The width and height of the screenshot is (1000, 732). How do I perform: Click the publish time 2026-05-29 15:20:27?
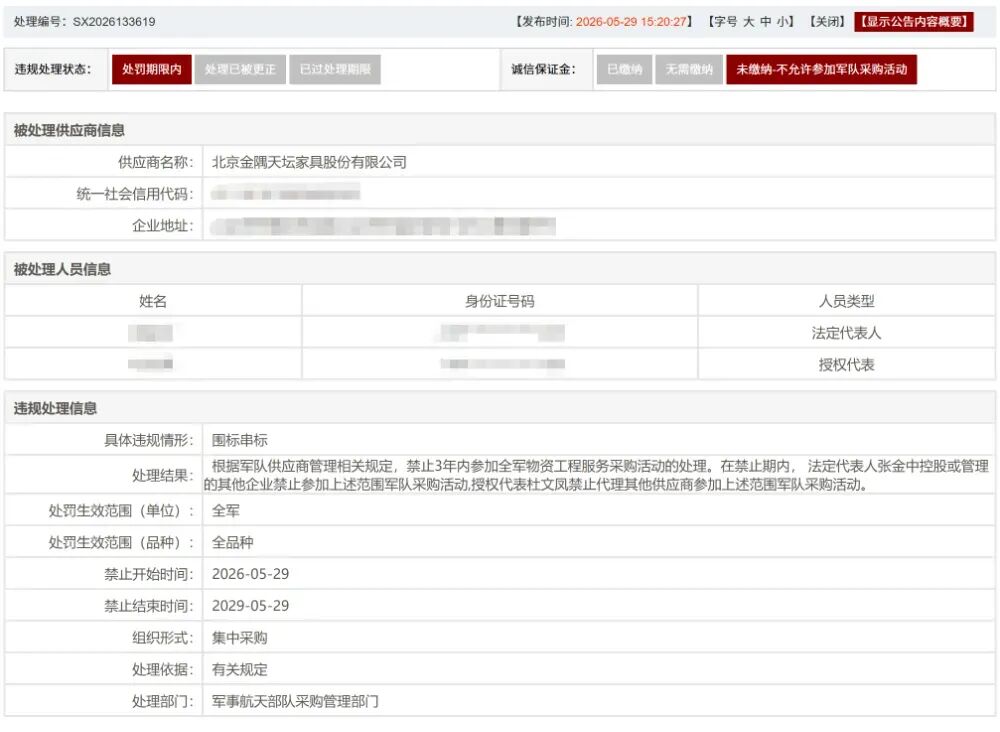tap(631, 22)
